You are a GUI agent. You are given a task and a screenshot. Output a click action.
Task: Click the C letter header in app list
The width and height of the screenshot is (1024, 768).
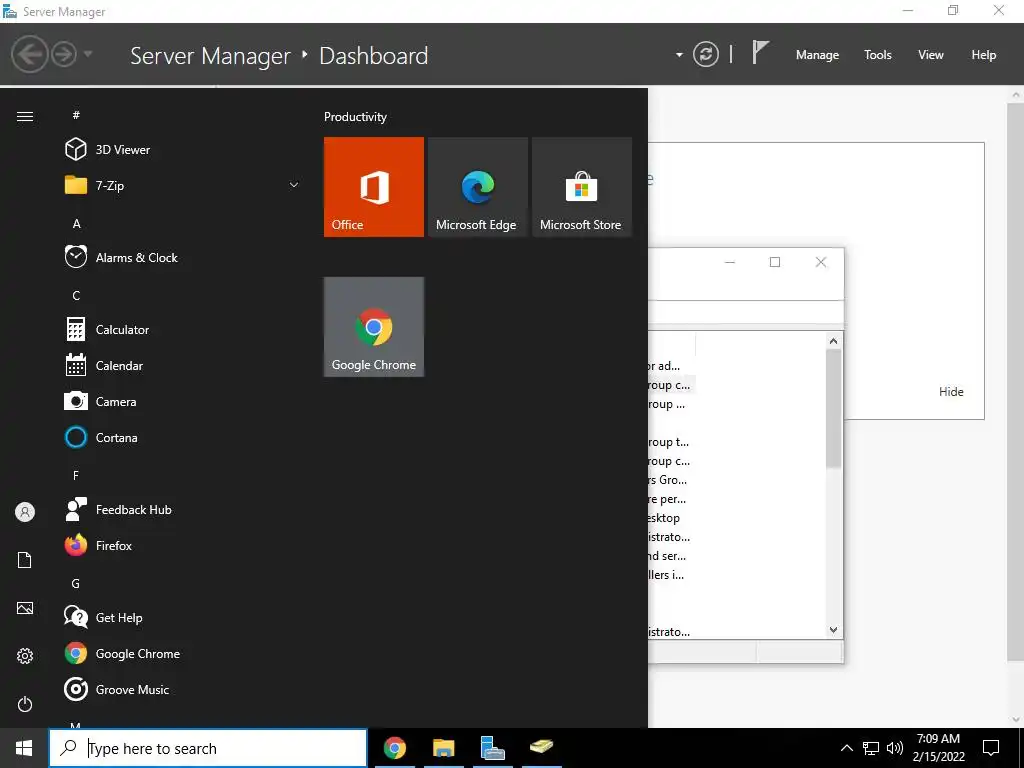(76, 296)
